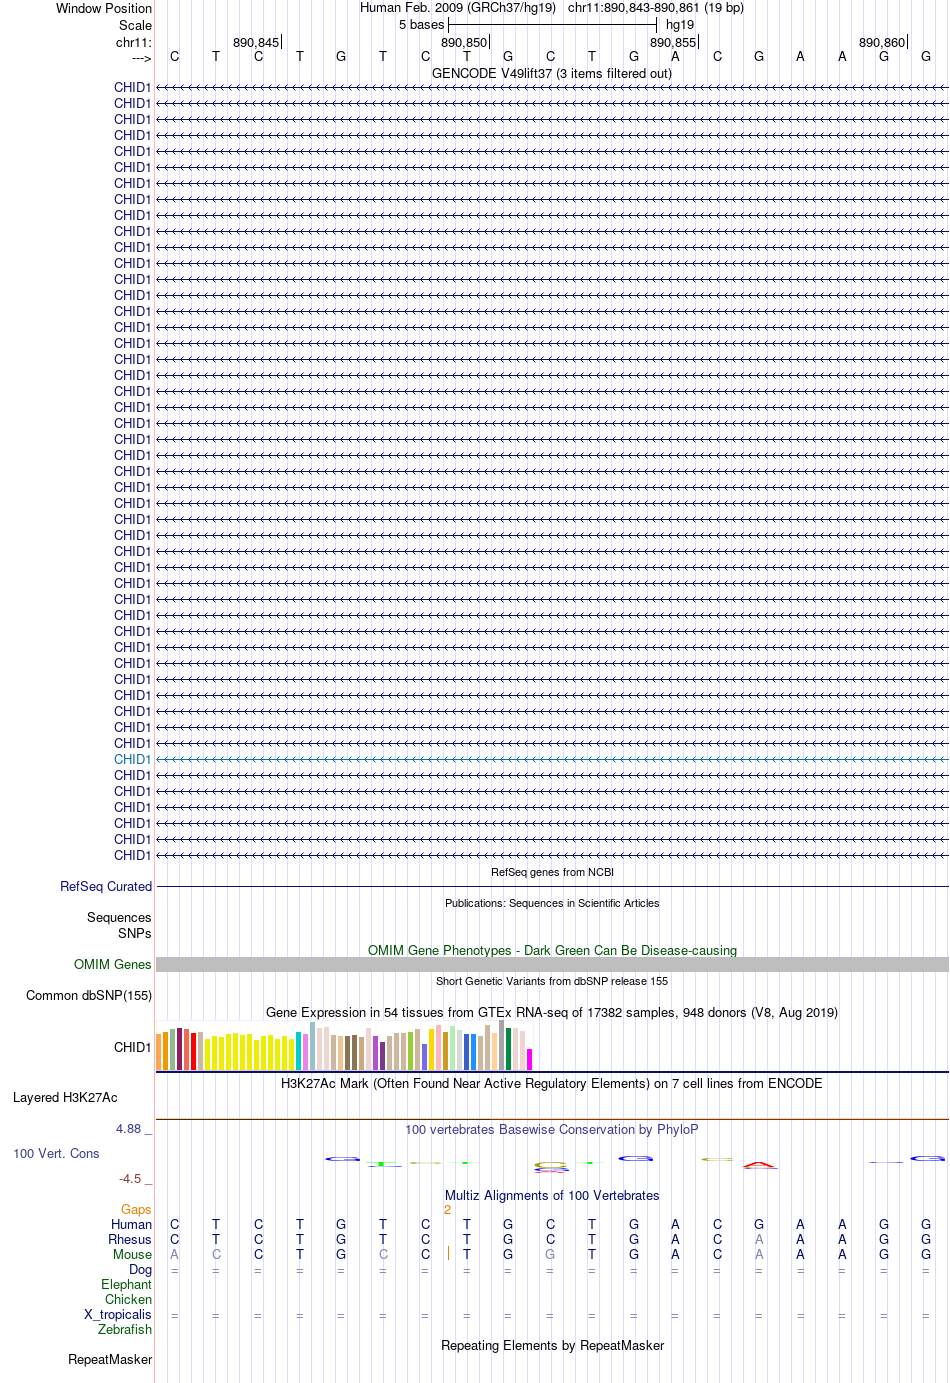Click the GENCODE V49lift37 track title
Screen dimensions: 950x1383
point(552,73)
